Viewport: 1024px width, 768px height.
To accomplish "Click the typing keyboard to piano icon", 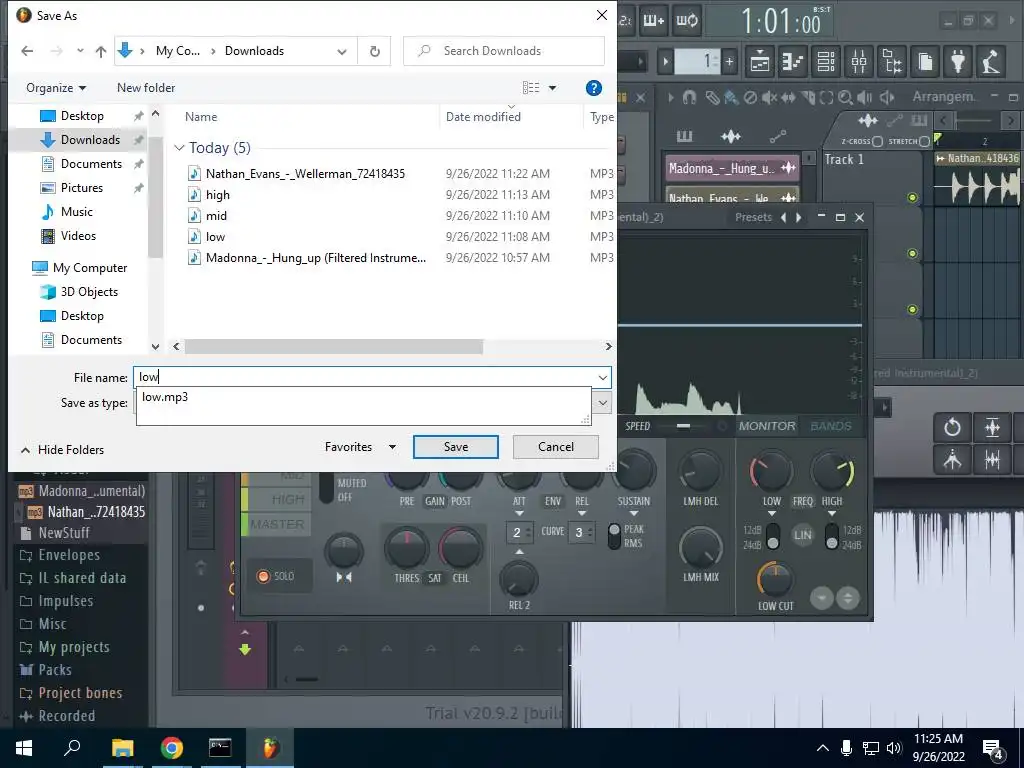I will tap(654, 20).
